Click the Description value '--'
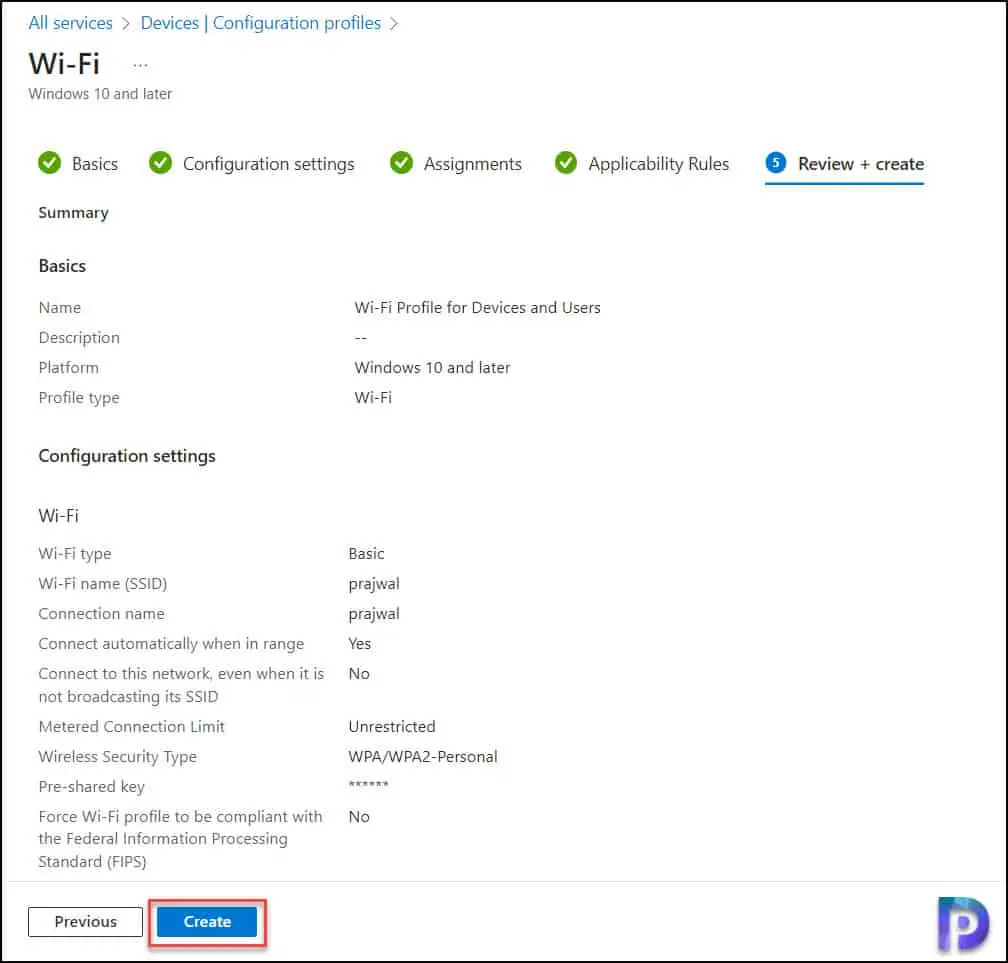This screenshot has width=1008, height=963. pyautogui.click(x=361, y=338)
